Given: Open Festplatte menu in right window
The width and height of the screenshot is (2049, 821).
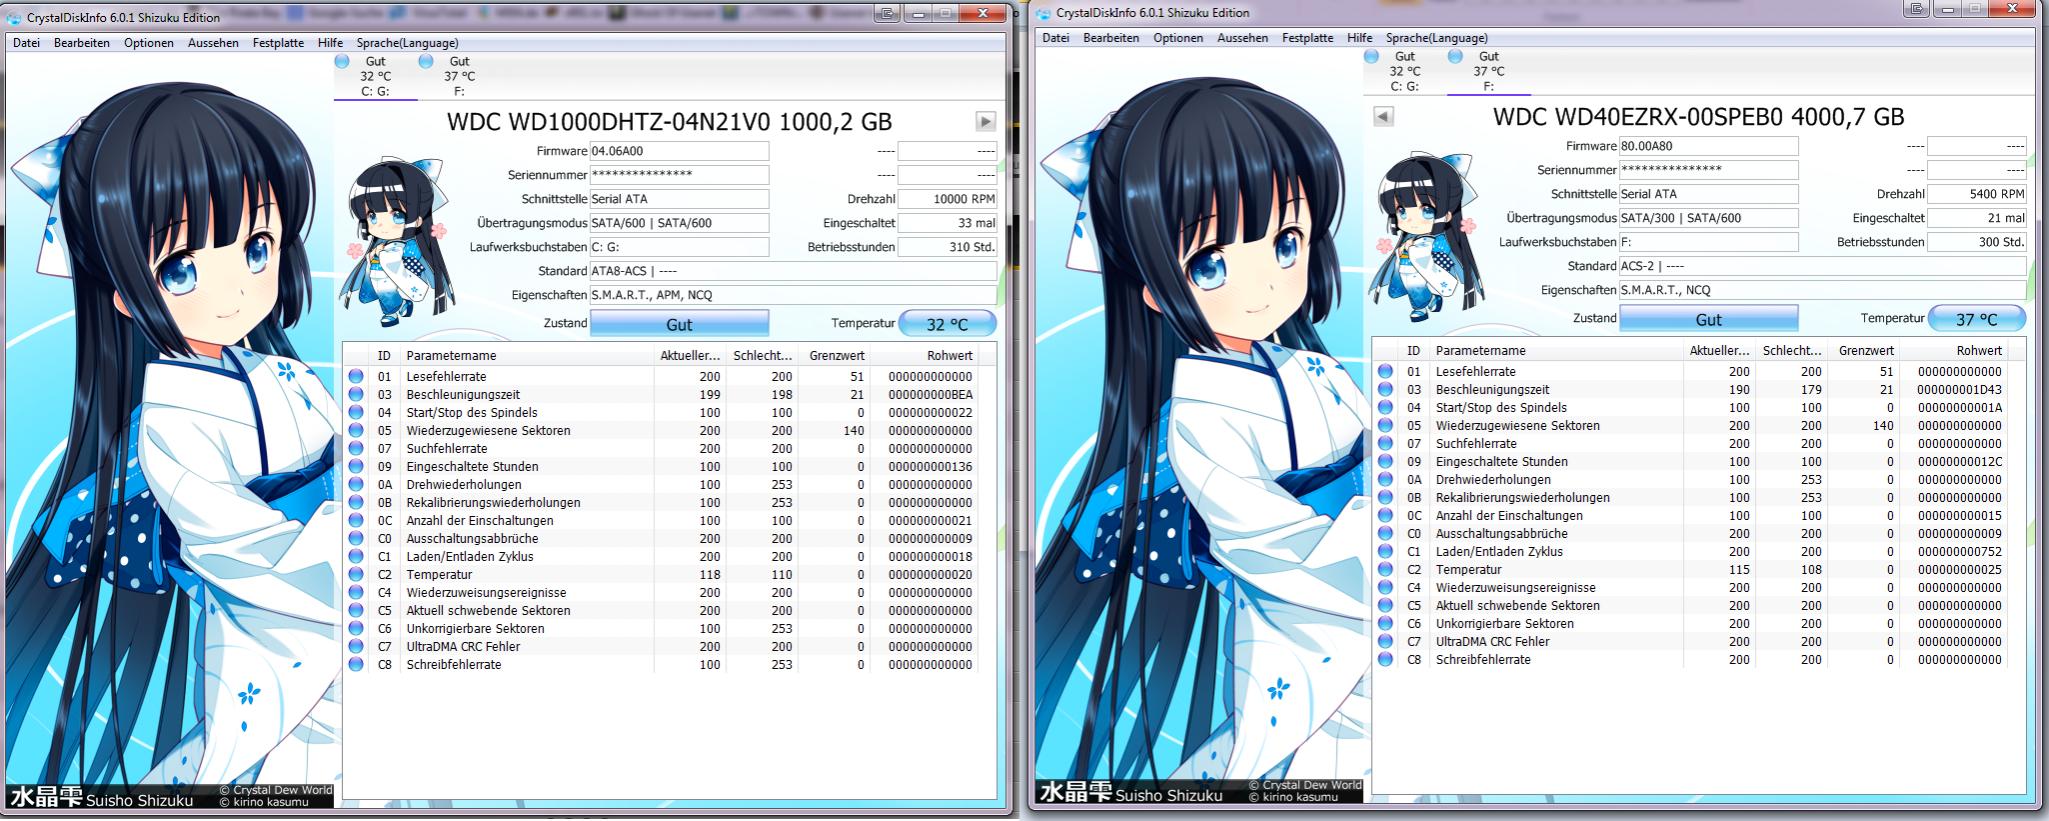Looking at the screenshot, I should (x=1307, y=38).
